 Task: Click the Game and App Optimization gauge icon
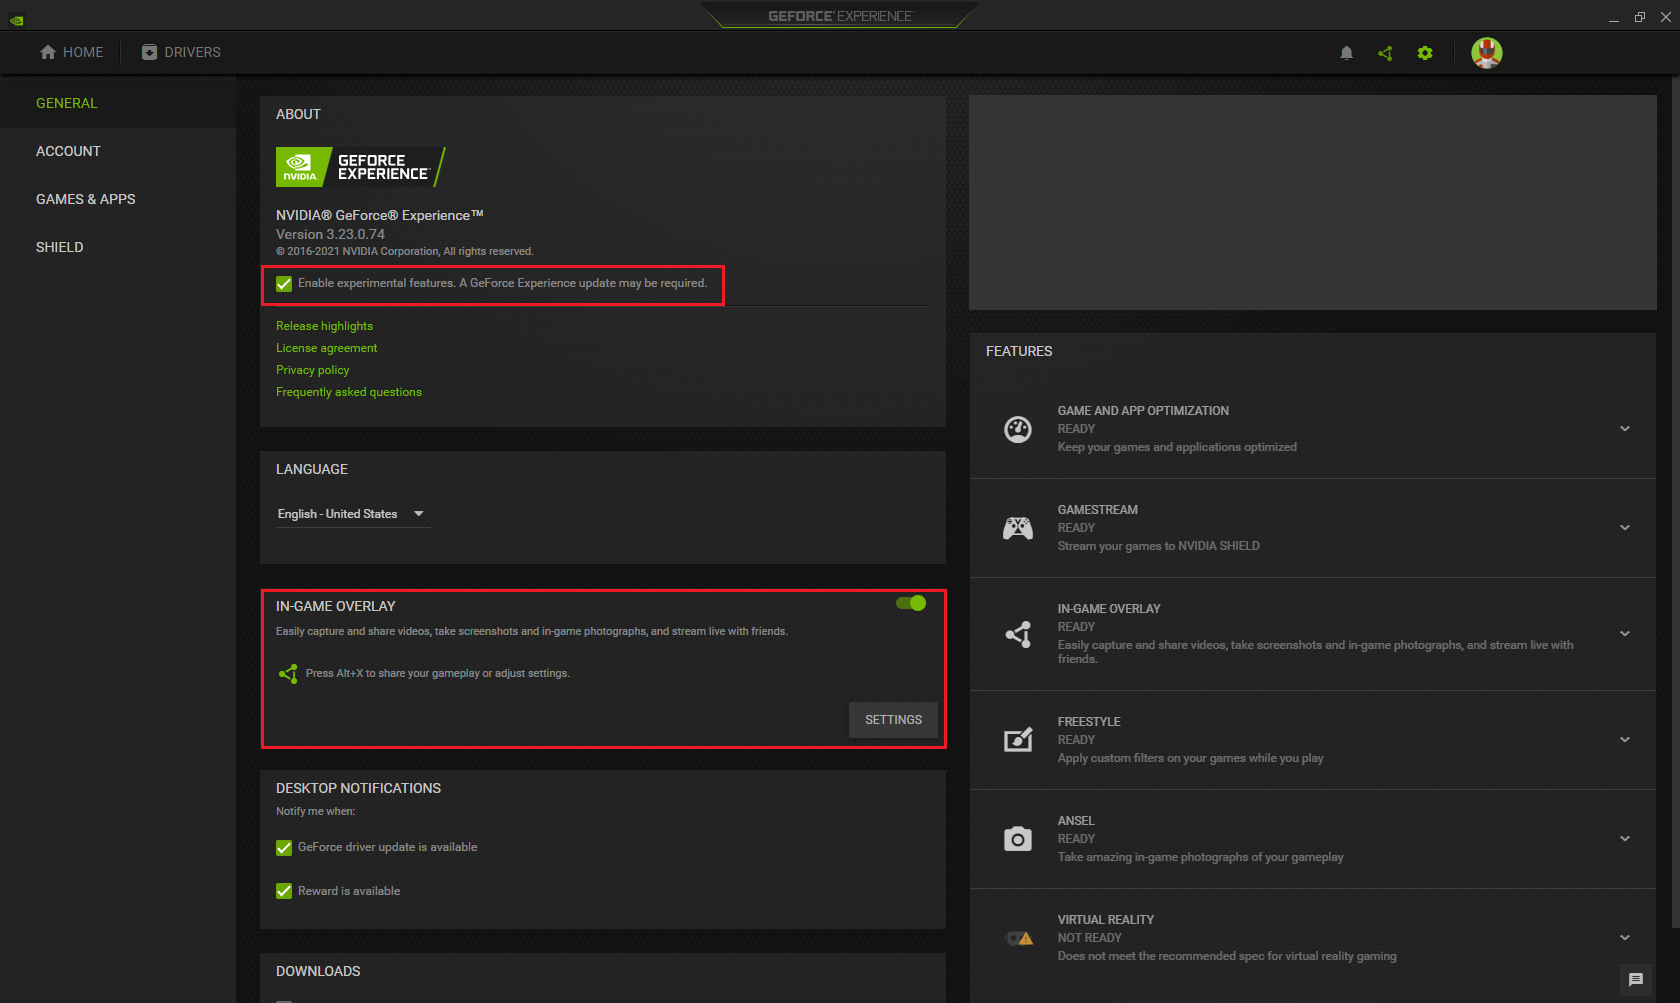point(1018,429)
